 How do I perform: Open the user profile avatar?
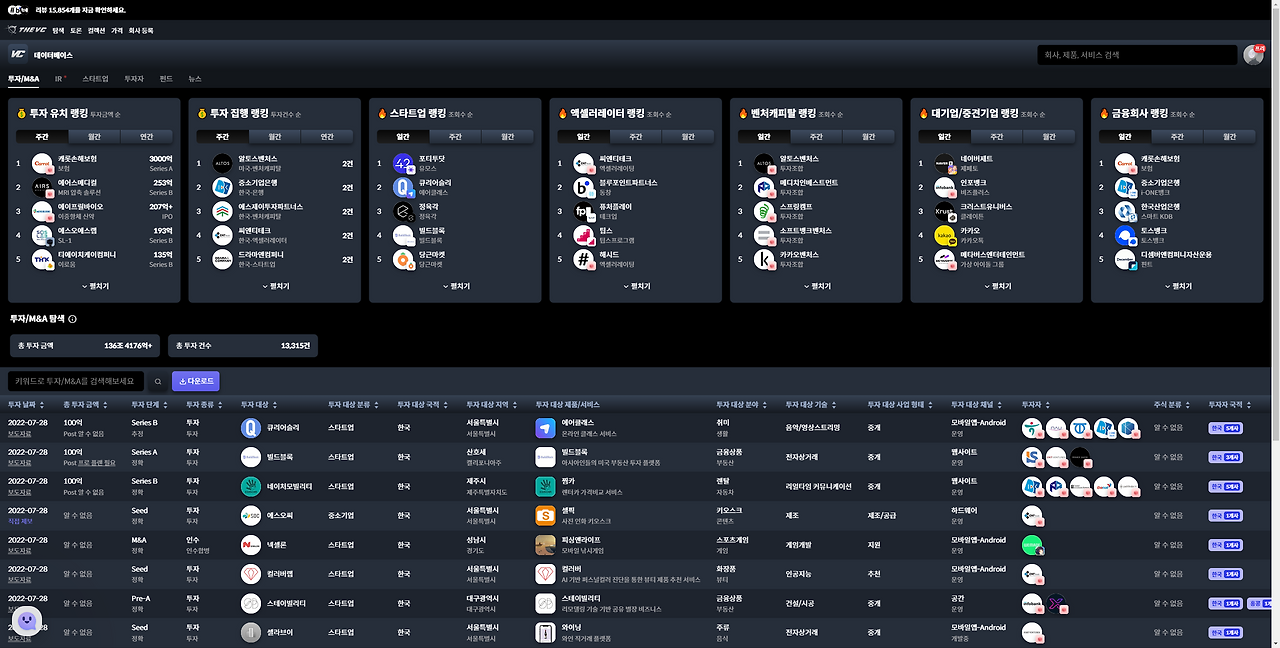coord(1253,55)
